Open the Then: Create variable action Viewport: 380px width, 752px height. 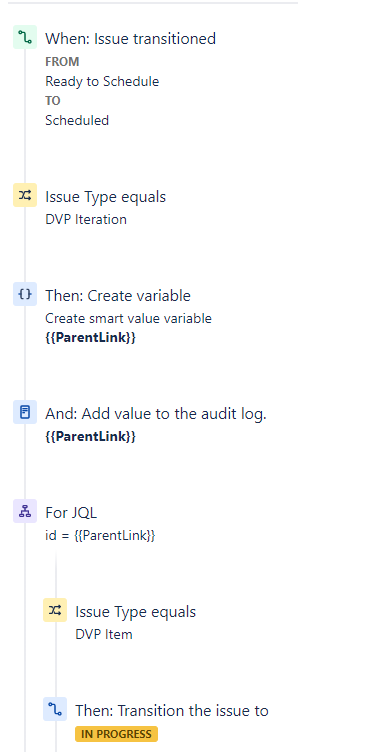tap(118, 295)
